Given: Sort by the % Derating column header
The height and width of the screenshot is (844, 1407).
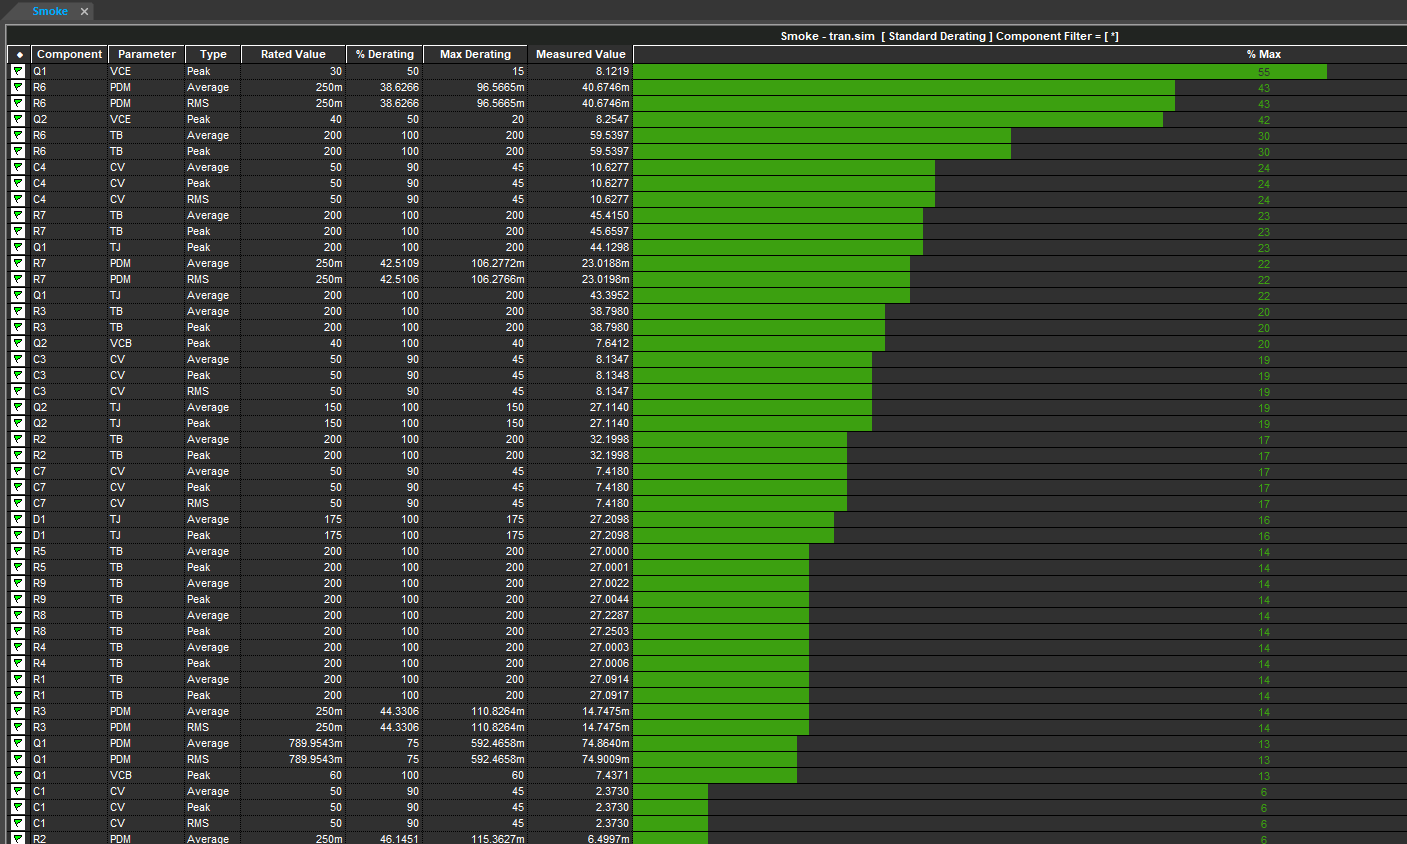Looking at the screenshot, I should [385, 54].
